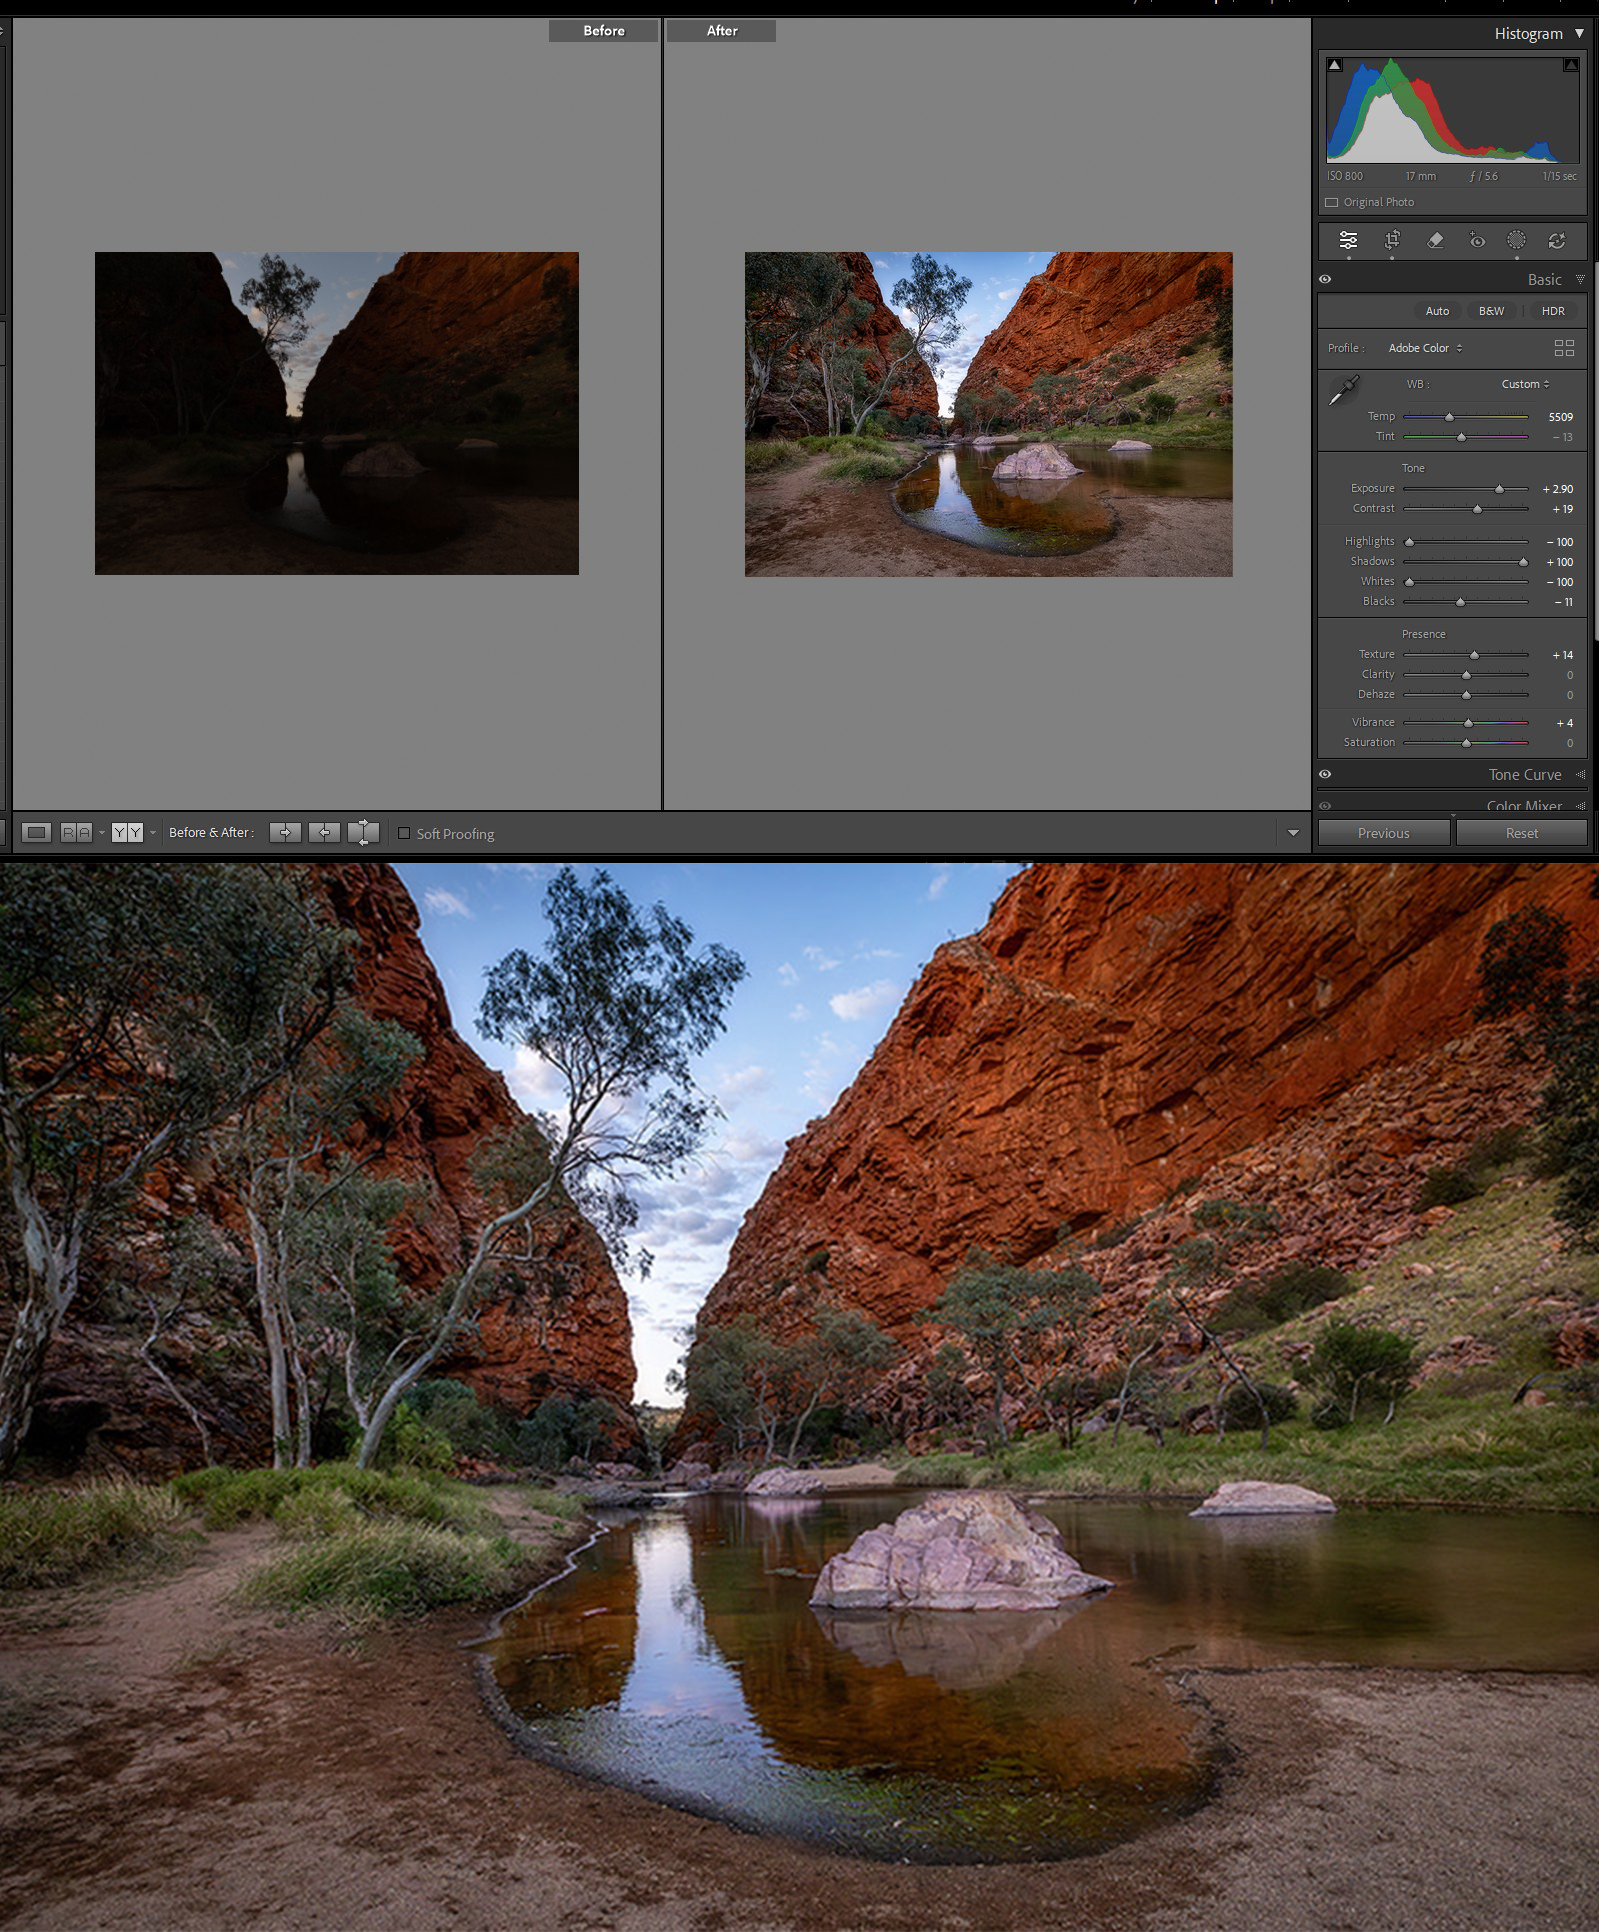1599x1932 pixels.
Task: Click the Reset button
Action: 1521,833
